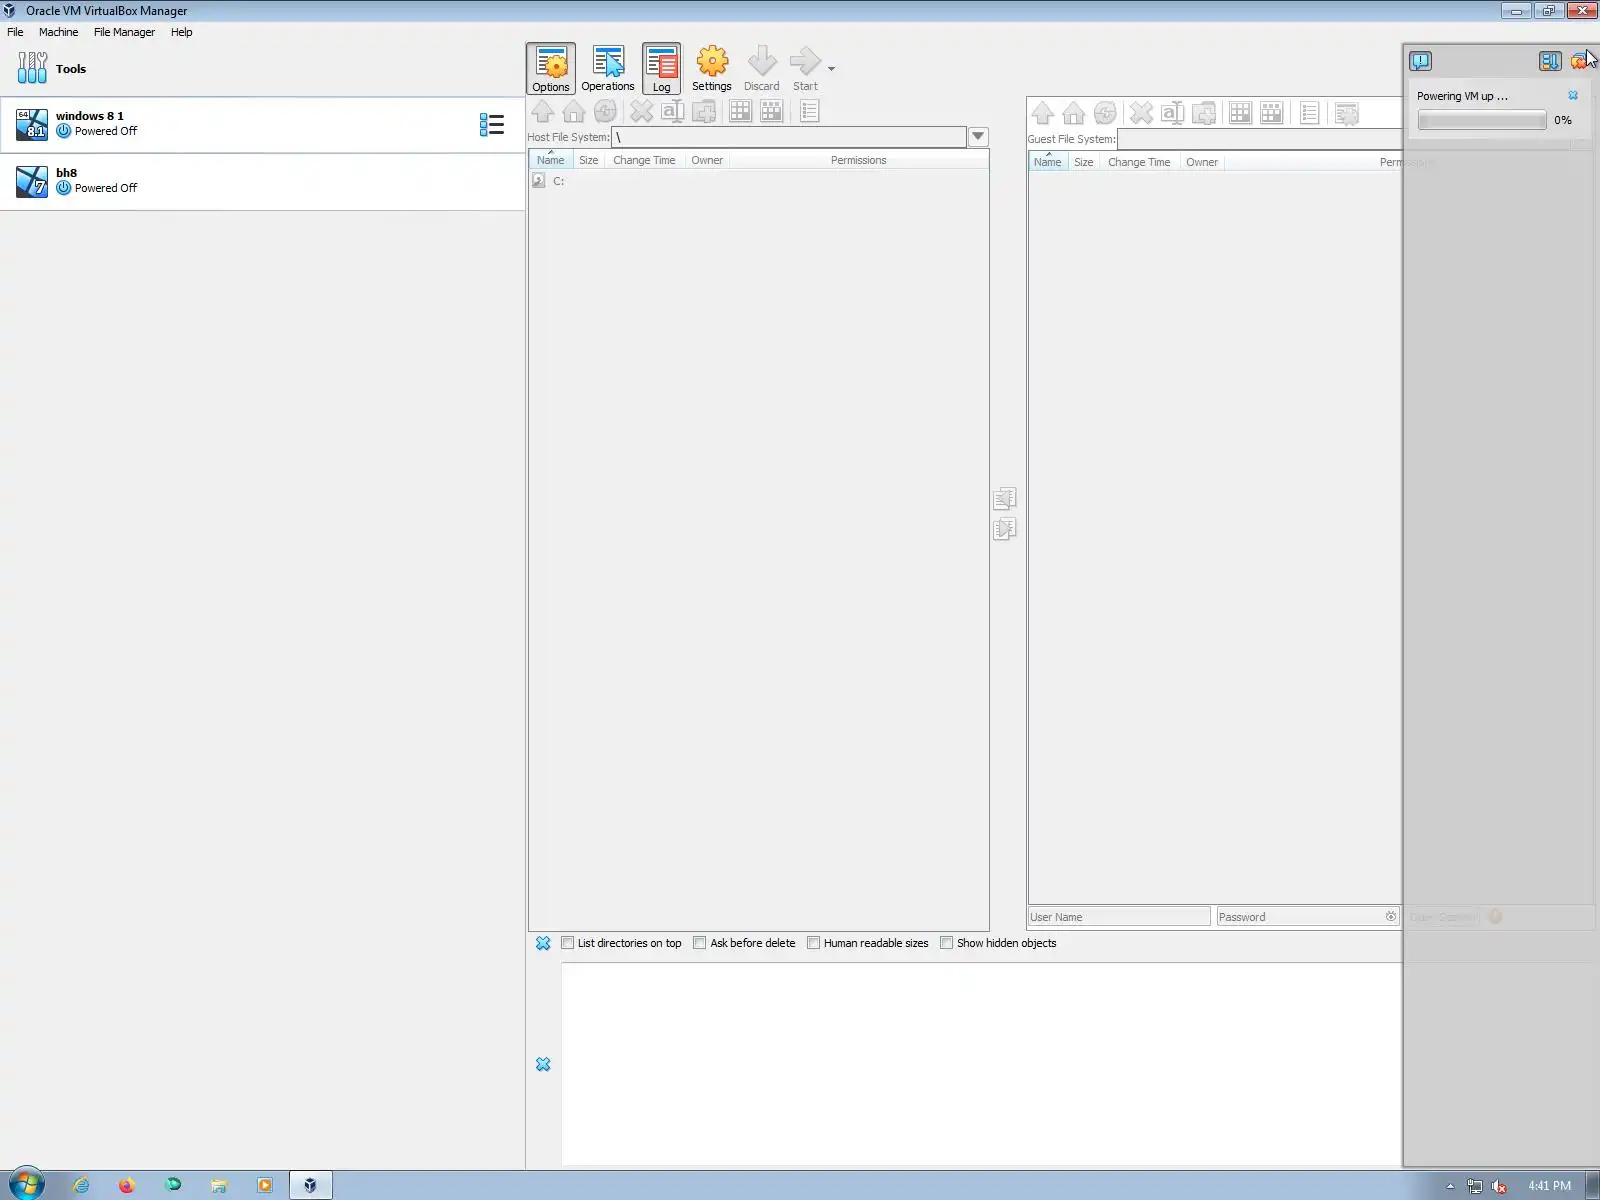
Task: Click host panel select-all icon
Action: [x=740, y=111]
